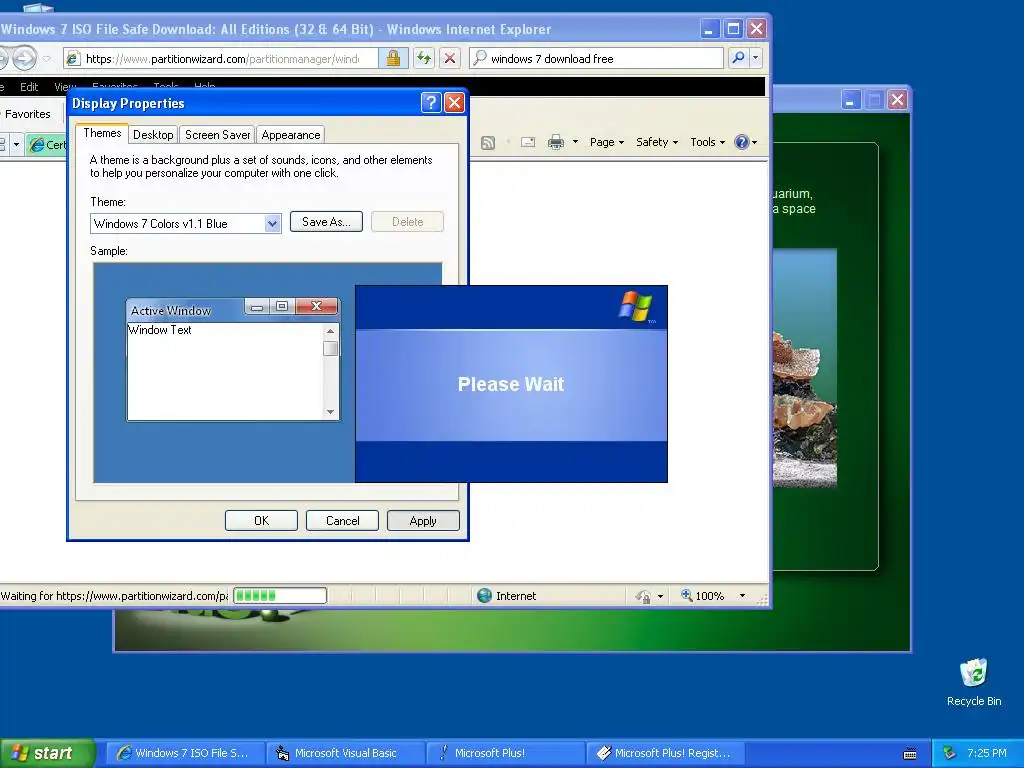1024x768 pixels.
Task: Click the Certificate tab IE icon
Action: [x=37, y=144]
